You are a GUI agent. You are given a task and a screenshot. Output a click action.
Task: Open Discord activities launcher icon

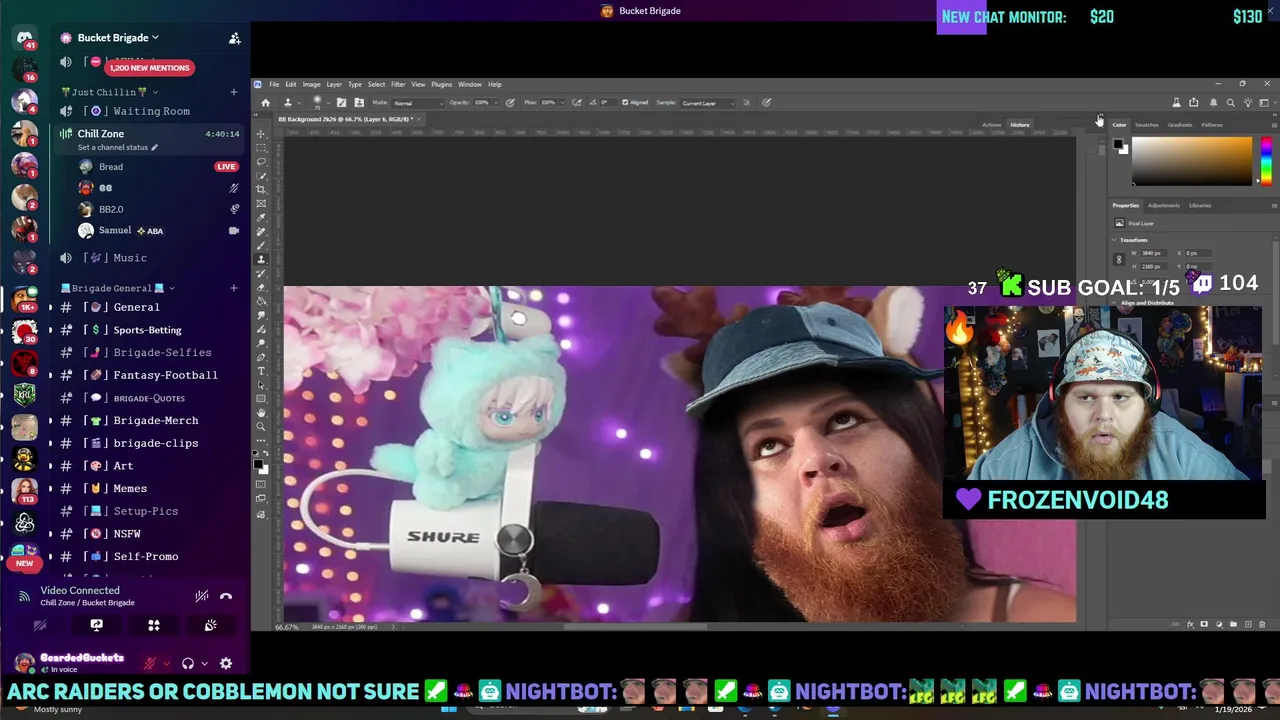click(154, 625)
